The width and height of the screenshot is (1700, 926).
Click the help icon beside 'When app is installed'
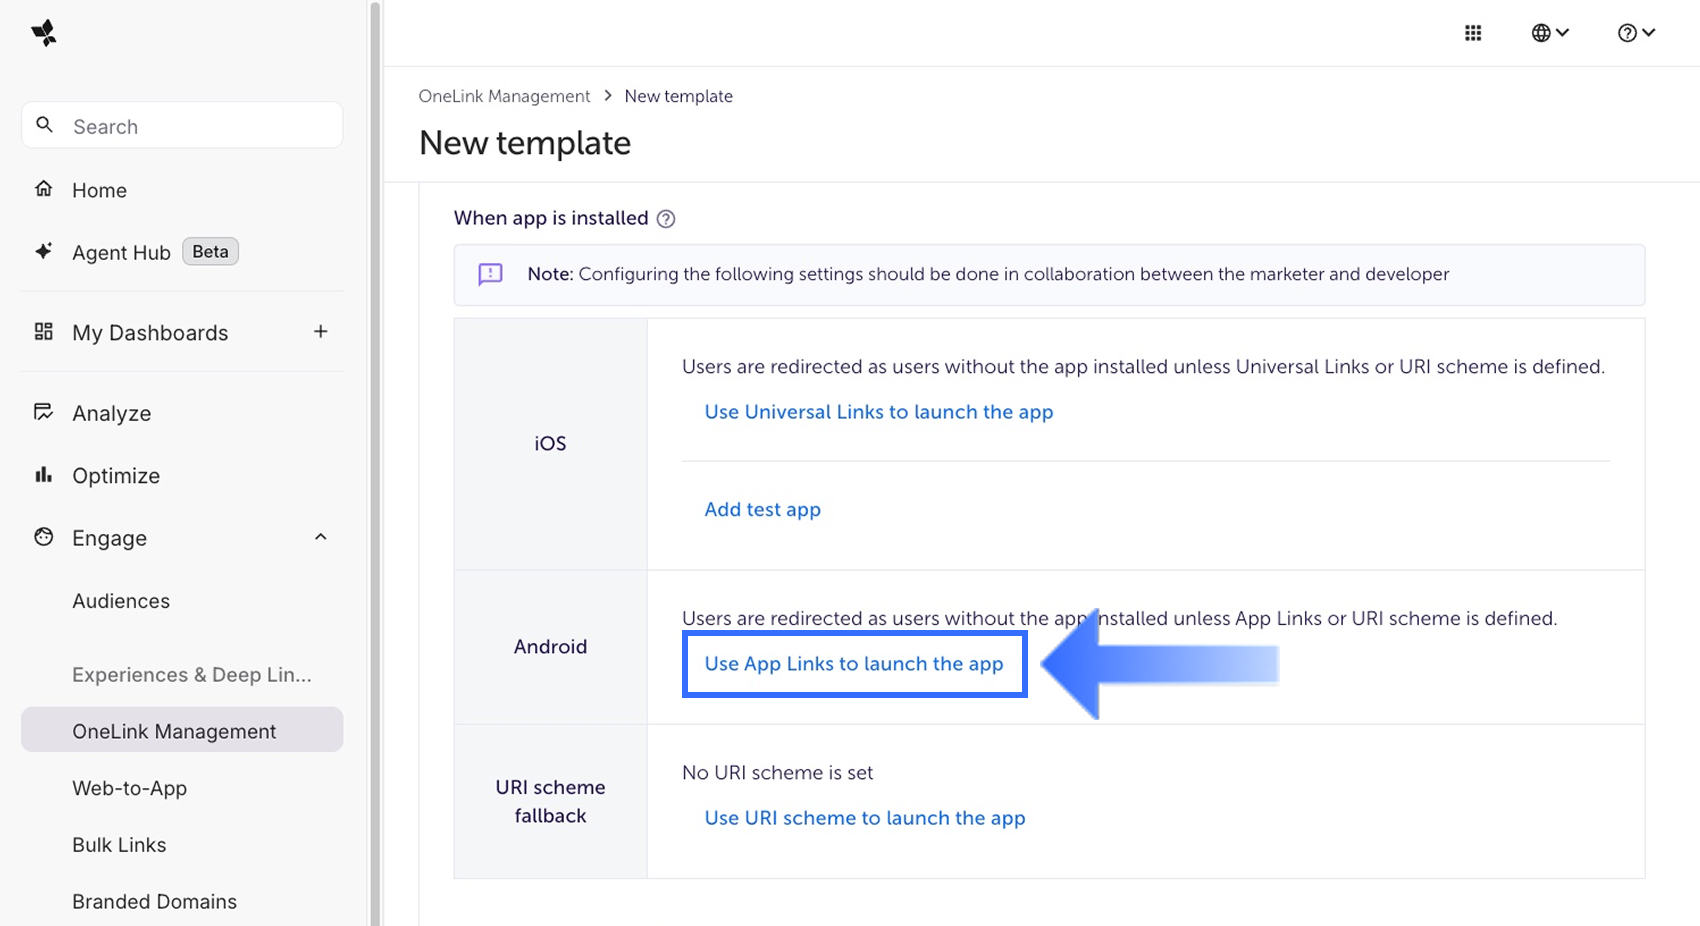tap(666, 219)
